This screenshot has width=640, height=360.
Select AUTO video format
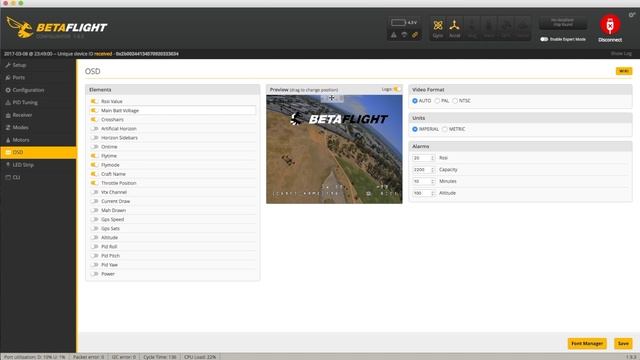click(x=415, y=101)
